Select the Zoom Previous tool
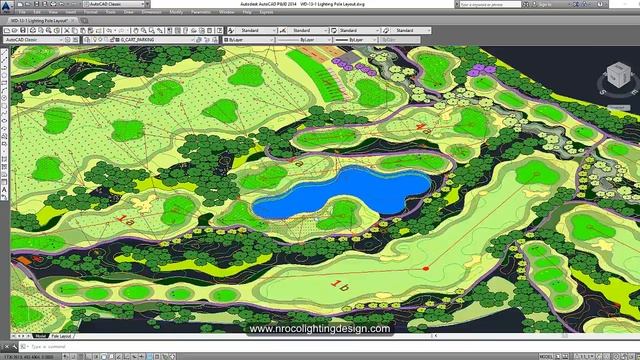640x360 pixels. [x=160, y=31]
